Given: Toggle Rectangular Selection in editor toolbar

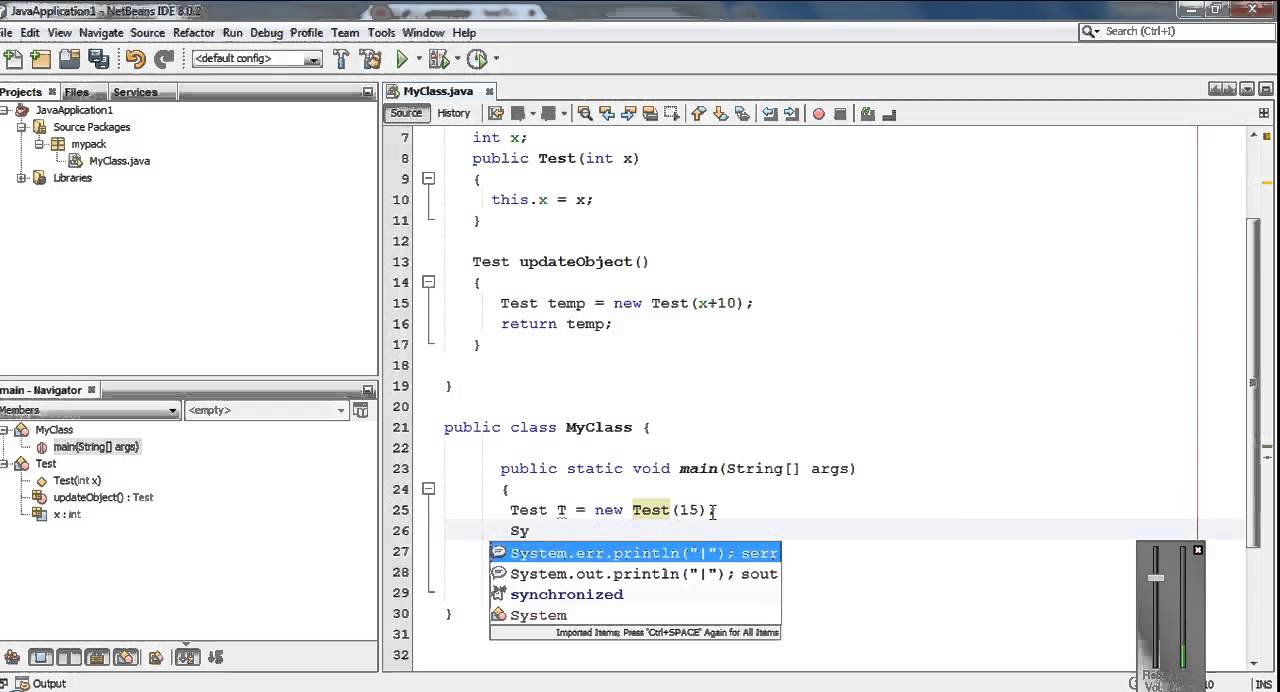Looking at the screenshot, I should [x=671, y=113].
